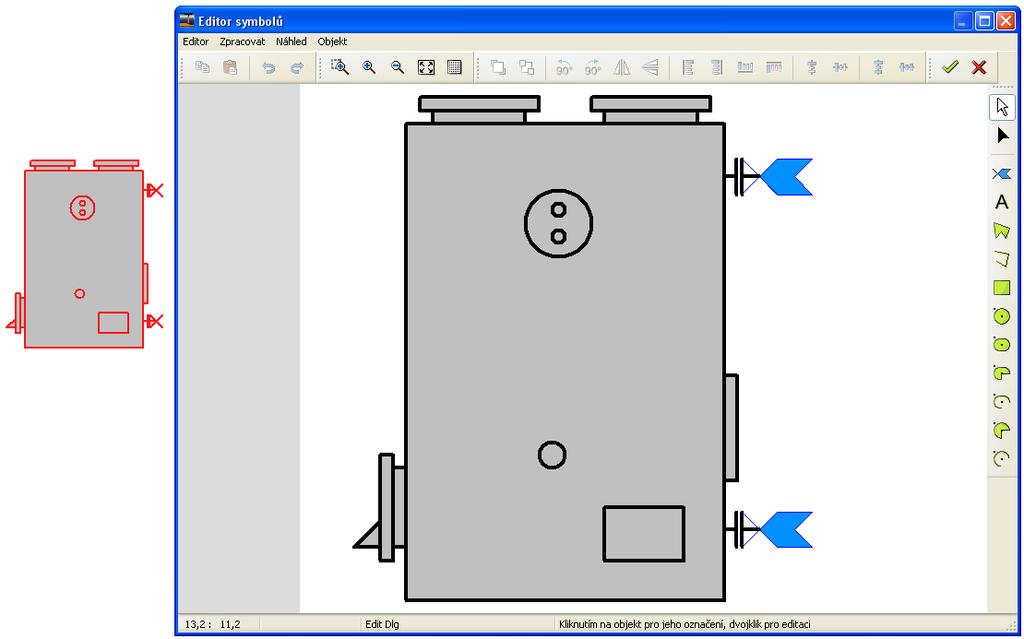Screen dimensions: 1024x639
Task: Click the coordinates '13,2 : 11,2' in status bar
Action: 213,624
